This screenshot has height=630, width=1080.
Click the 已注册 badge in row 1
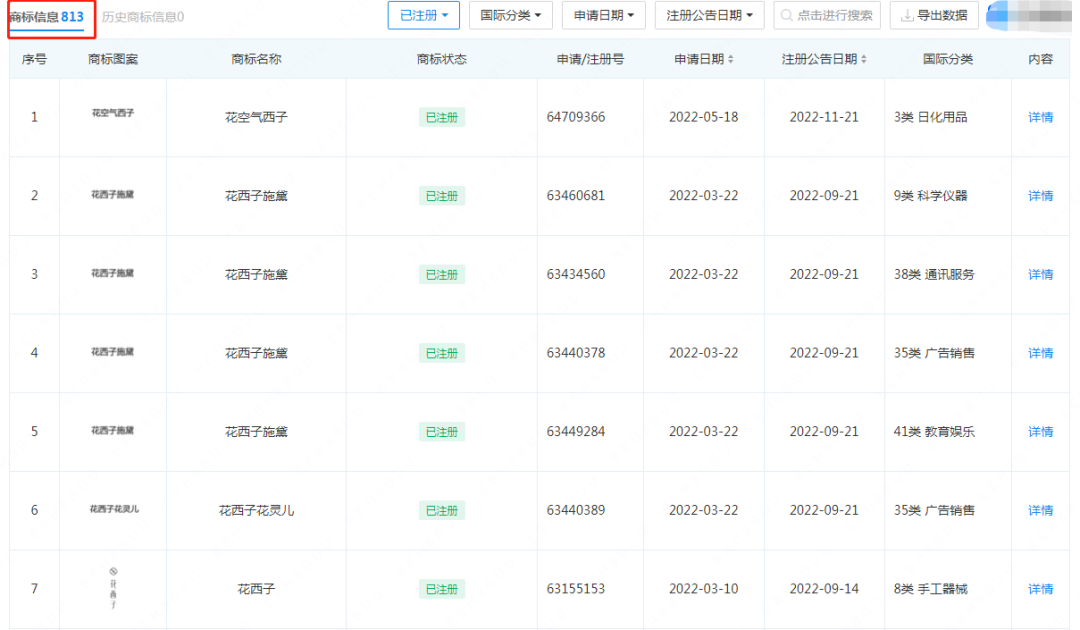point(442,117)
